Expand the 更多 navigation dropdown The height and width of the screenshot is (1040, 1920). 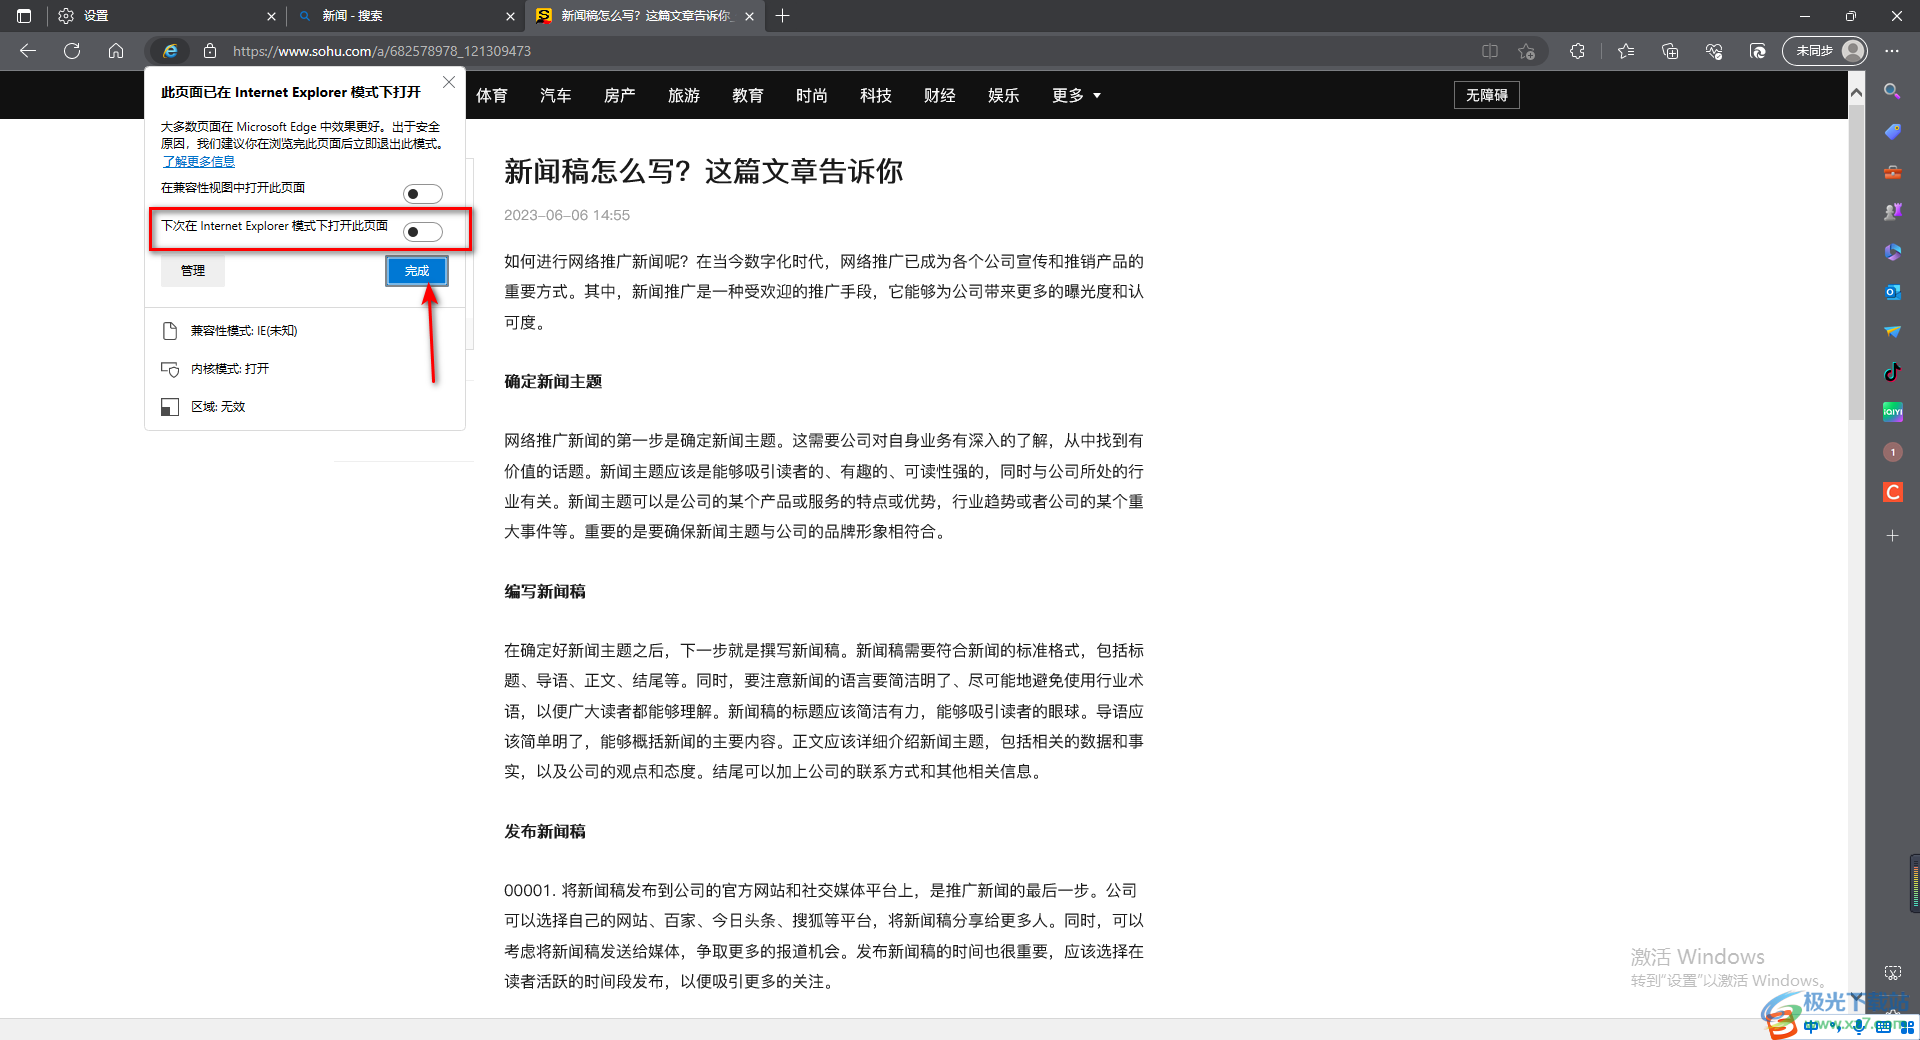[1076, 95]
